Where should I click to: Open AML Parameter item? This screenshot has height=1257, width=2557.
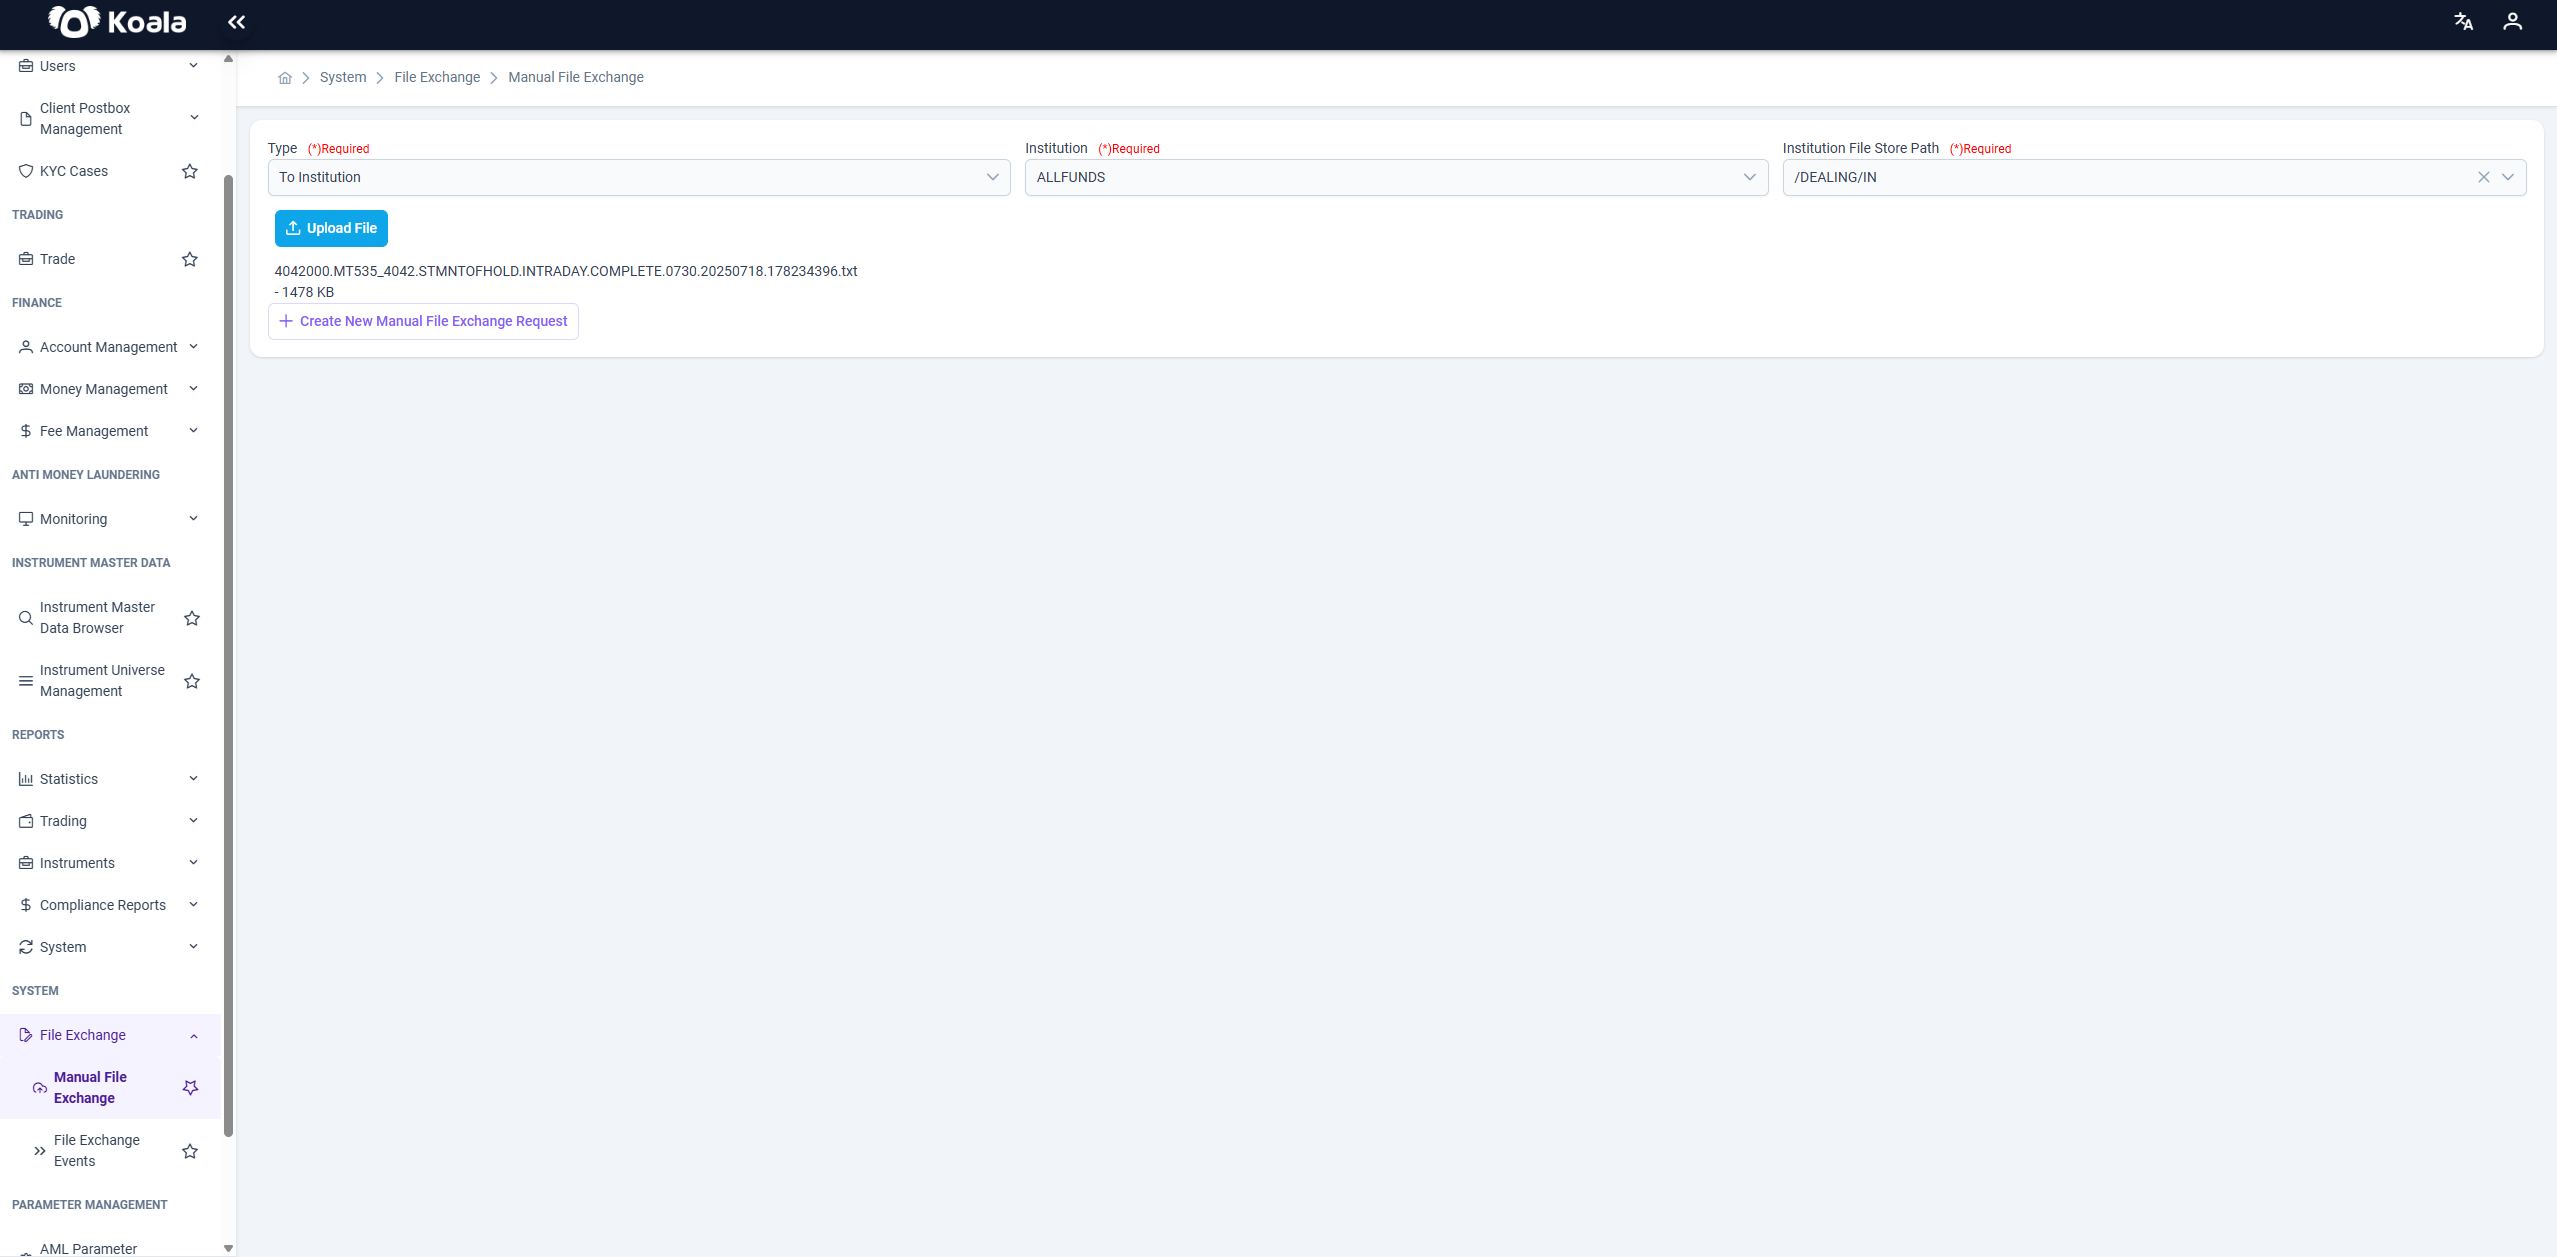pyautogui.click(x=88, y=1249)
